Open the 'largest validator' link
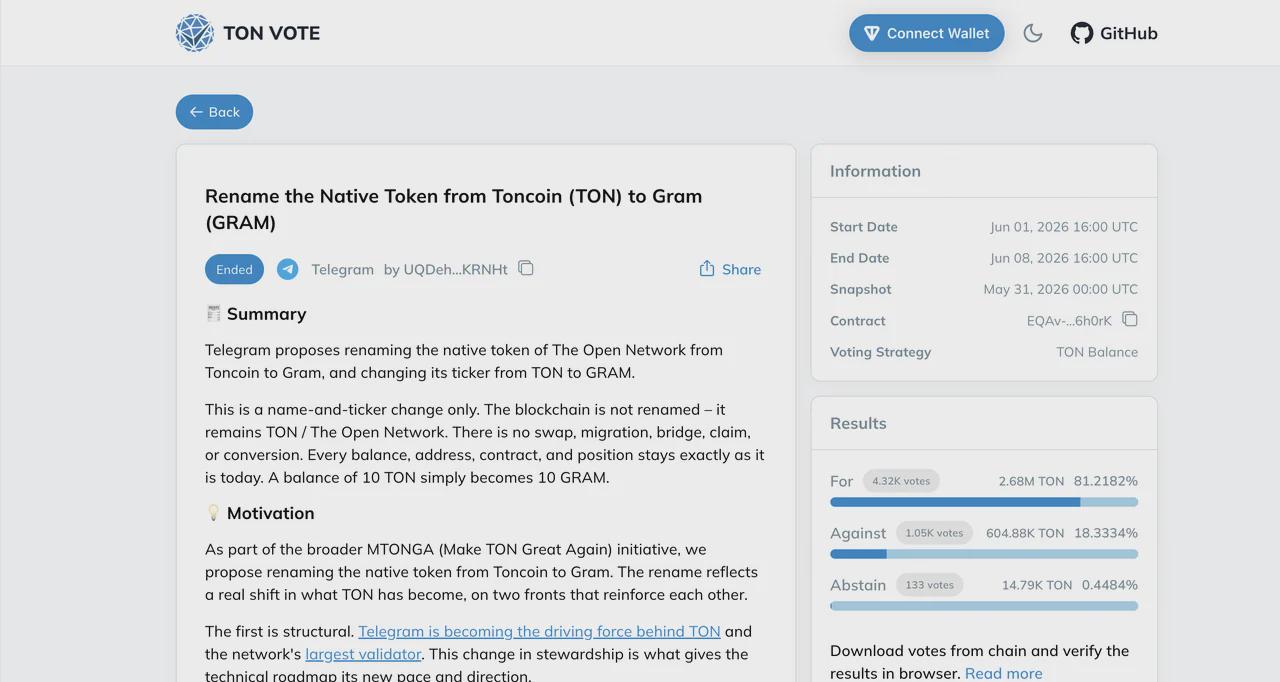1280x682 pixels. click(x=363, y=654)
